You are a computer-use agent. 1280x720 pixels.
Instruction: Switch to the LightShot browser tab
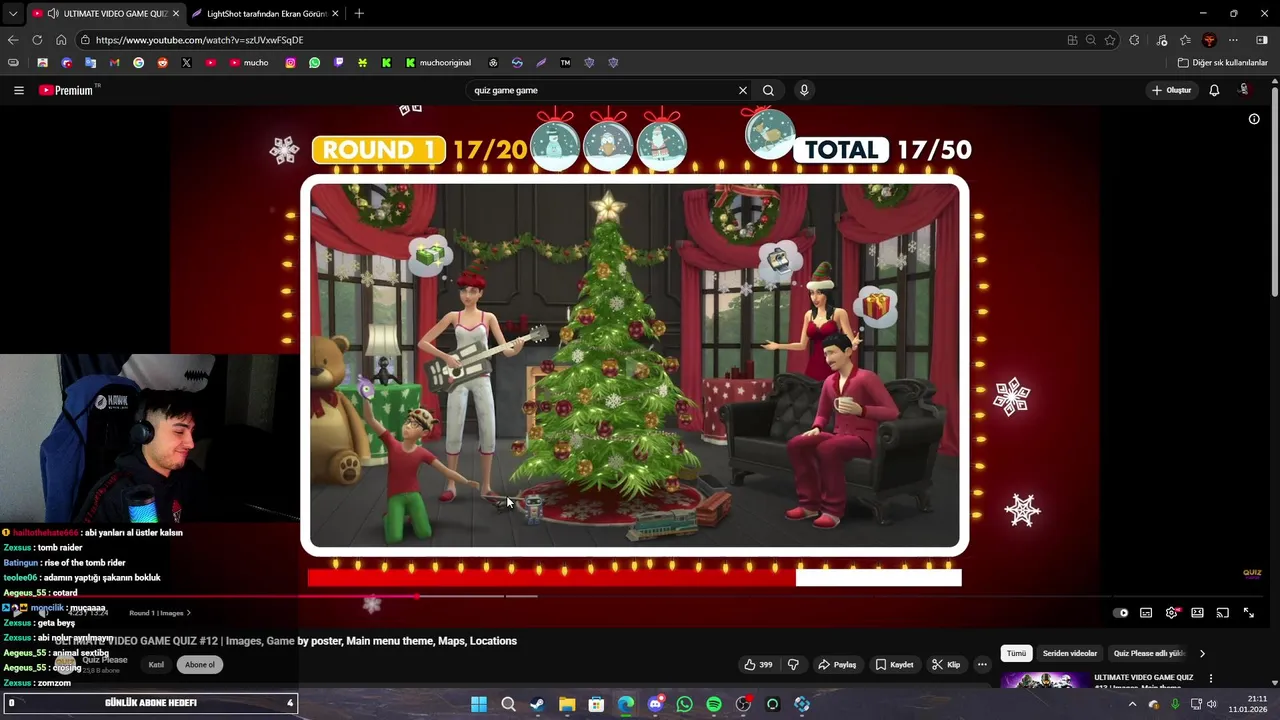click(265, 13)
